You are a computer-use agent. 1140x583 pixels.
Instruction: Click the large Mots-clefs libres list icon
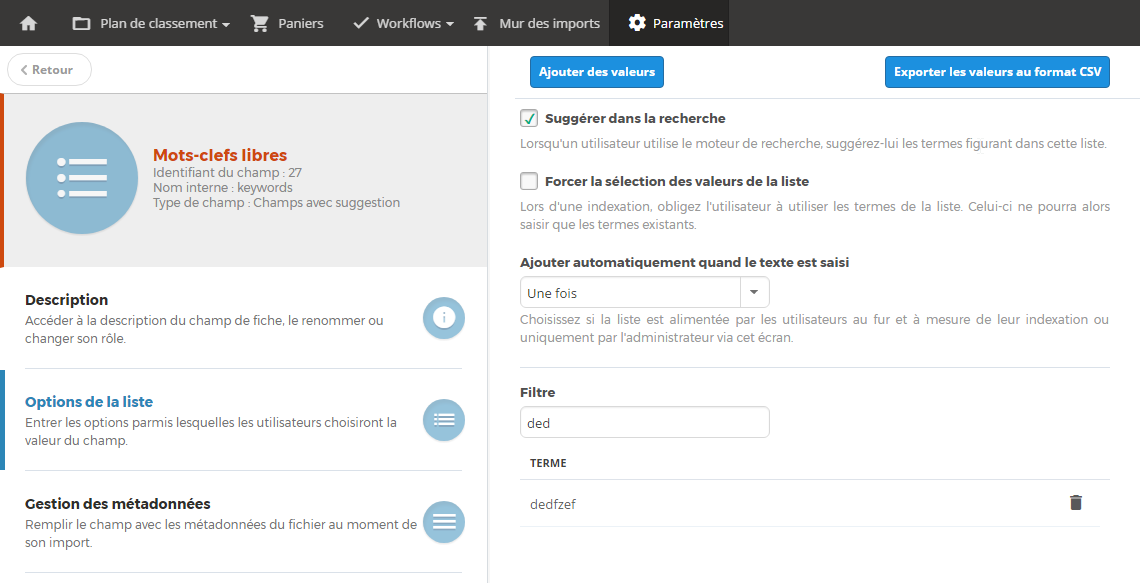(82, 178)
